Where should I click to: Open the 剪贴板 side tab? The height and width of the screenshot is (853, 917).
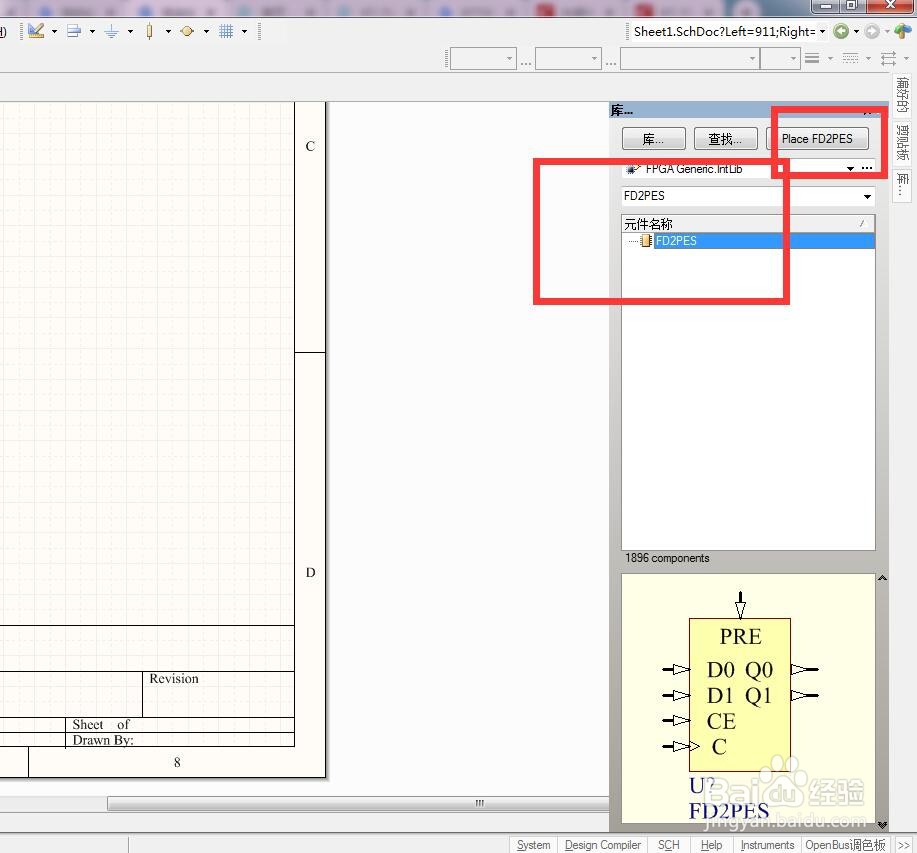click(902, 142)
